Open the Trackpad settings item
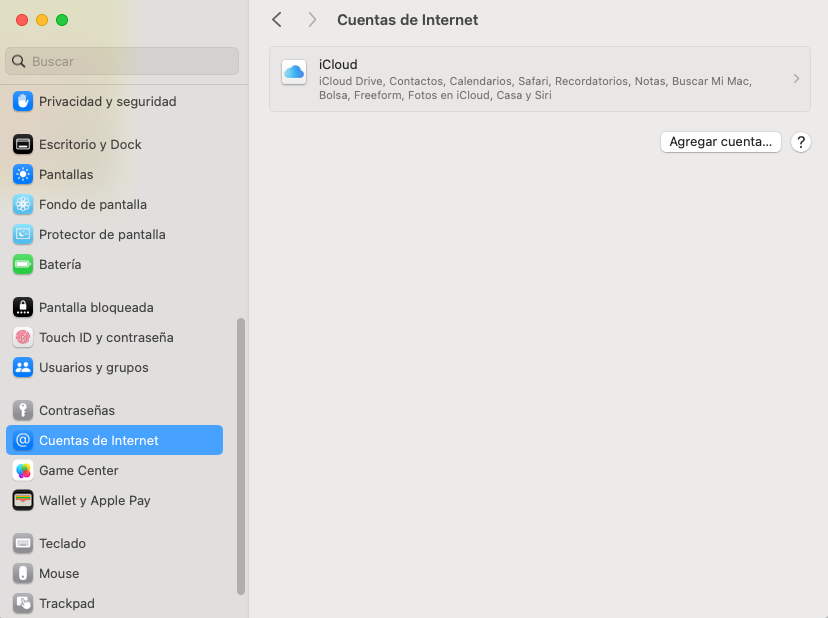The width and height of the screenshot is (828, 618). coord(66,603)
